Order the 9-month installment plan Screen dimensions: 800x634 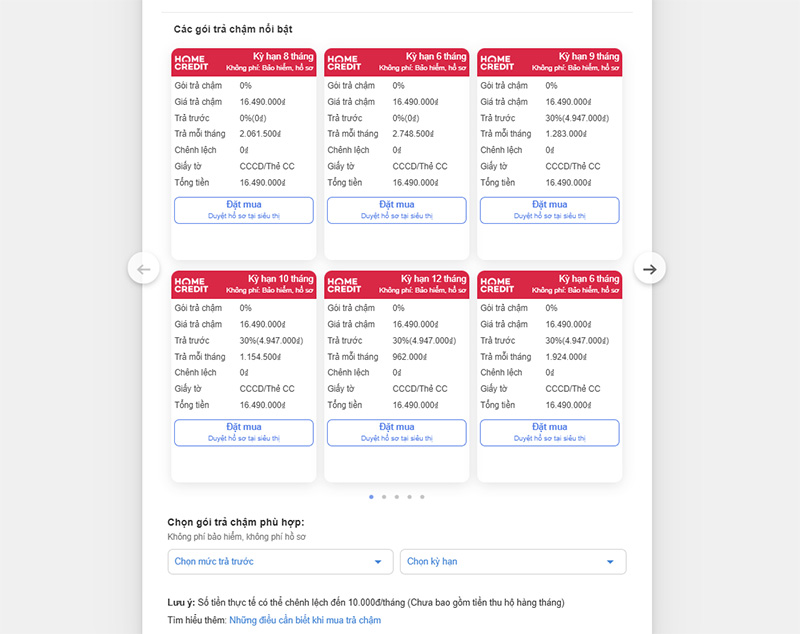[549, 210]
